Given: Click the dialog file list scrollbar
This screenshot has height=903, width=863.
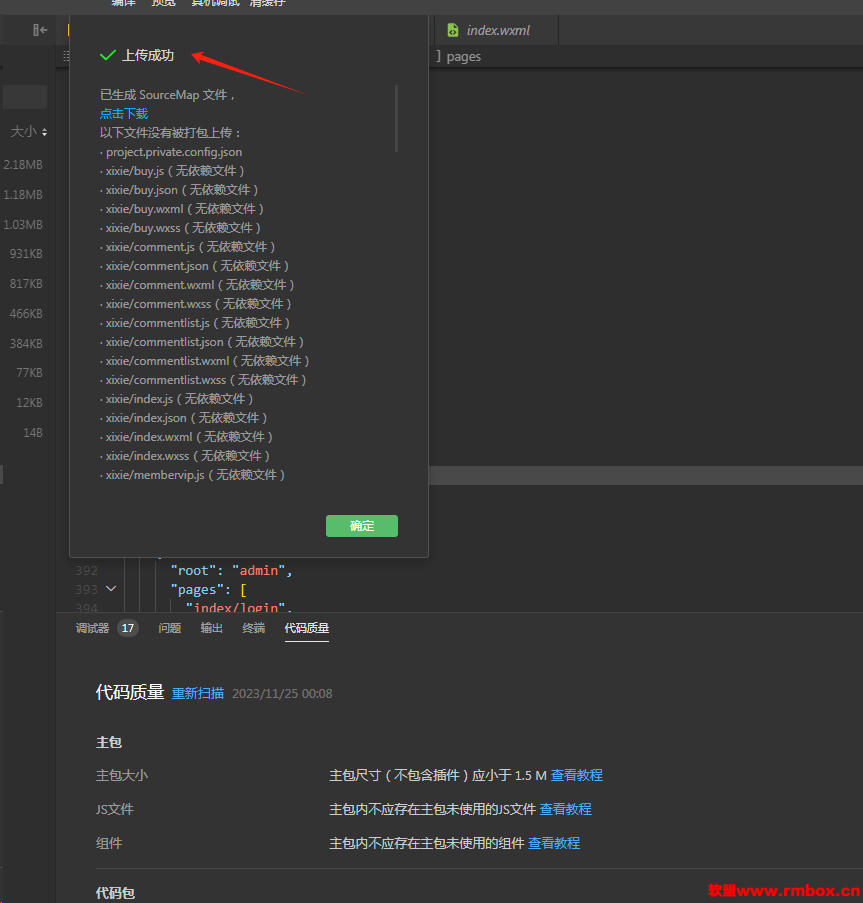Looking at the screenshot, I should 396,118.
